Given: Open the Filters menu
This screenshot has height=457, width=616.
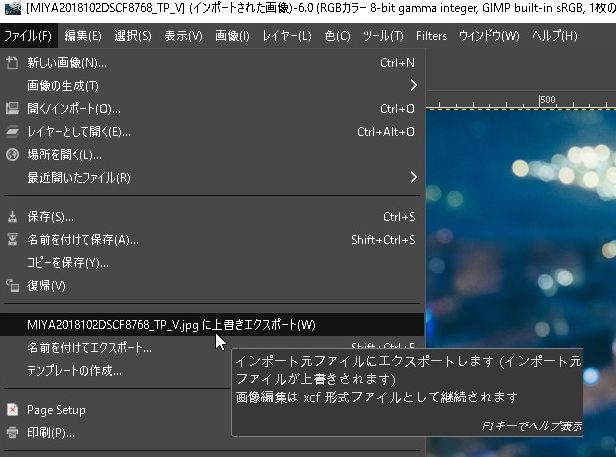Looking at the screenshot, I should pyautogui.click(x=431, y=36).
